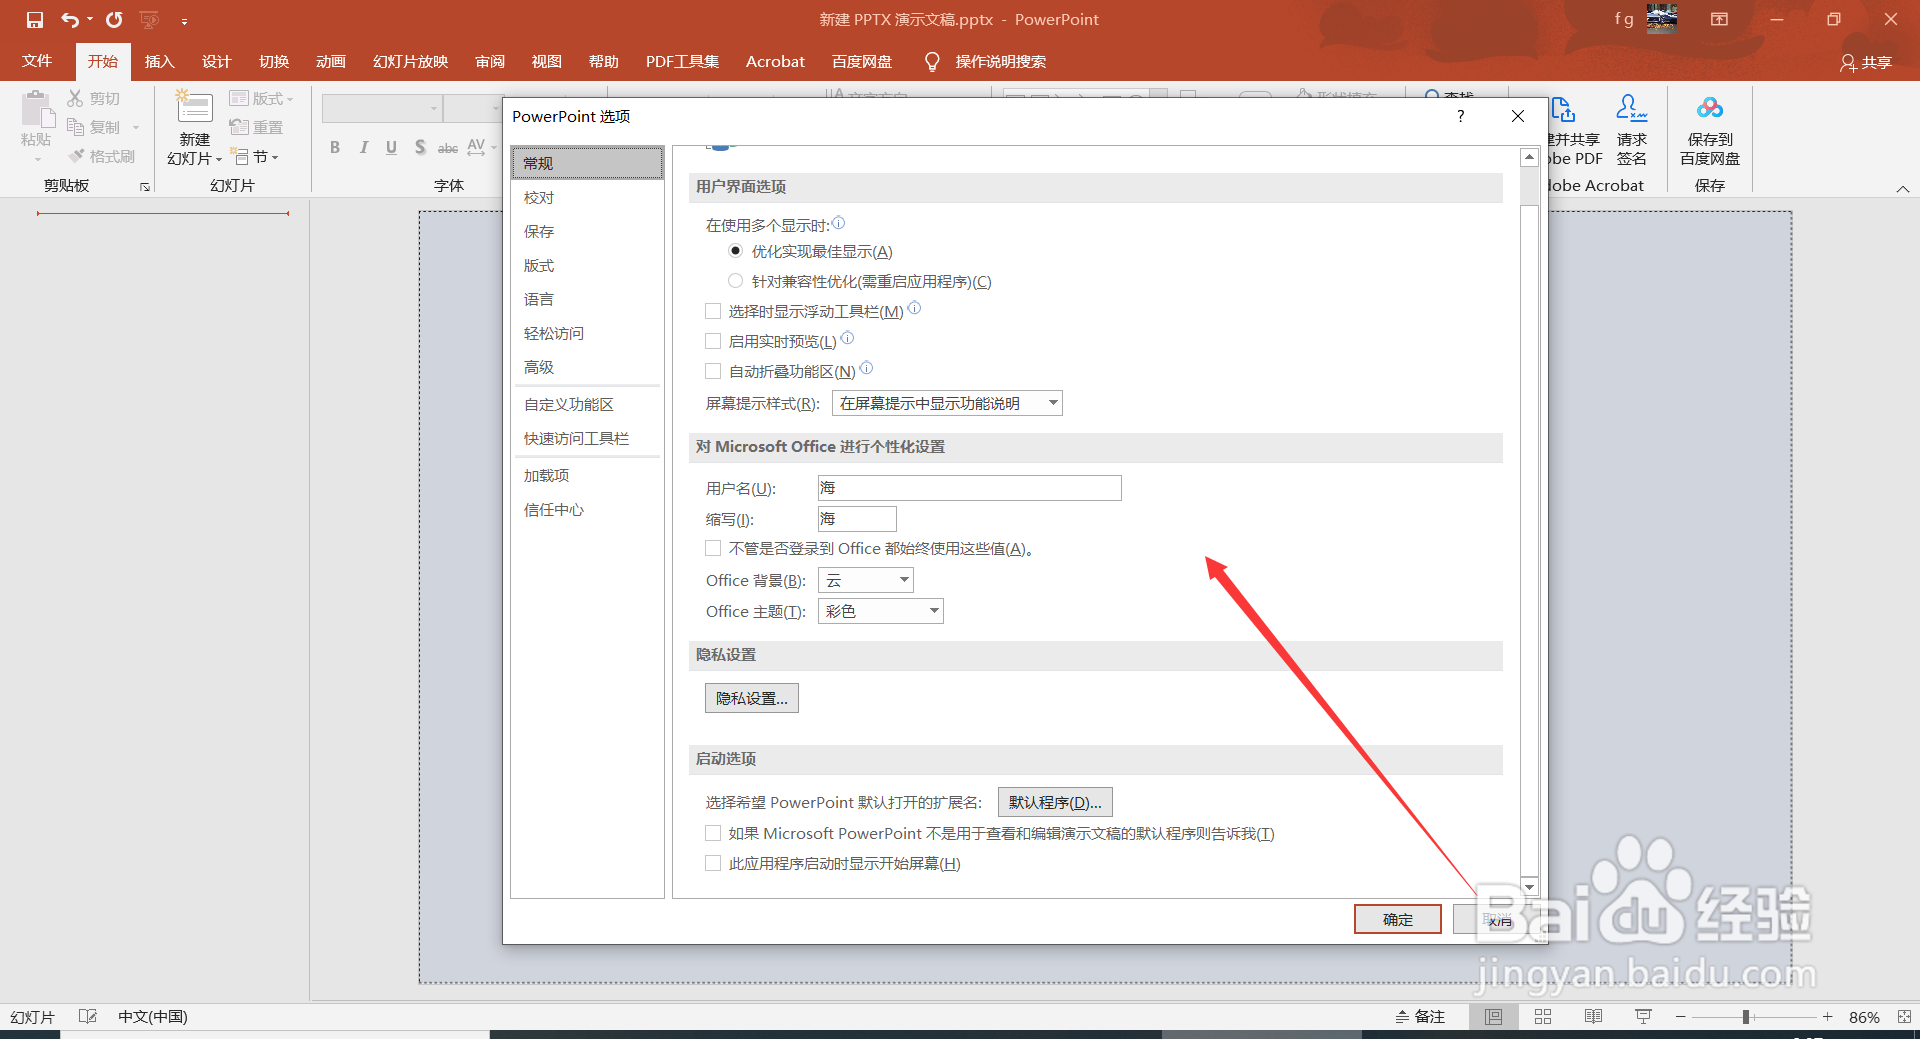The image size is (1920, 1039).
Task: Select Proofing (校对) in options sidebar
Action: (x=587, y=197)
